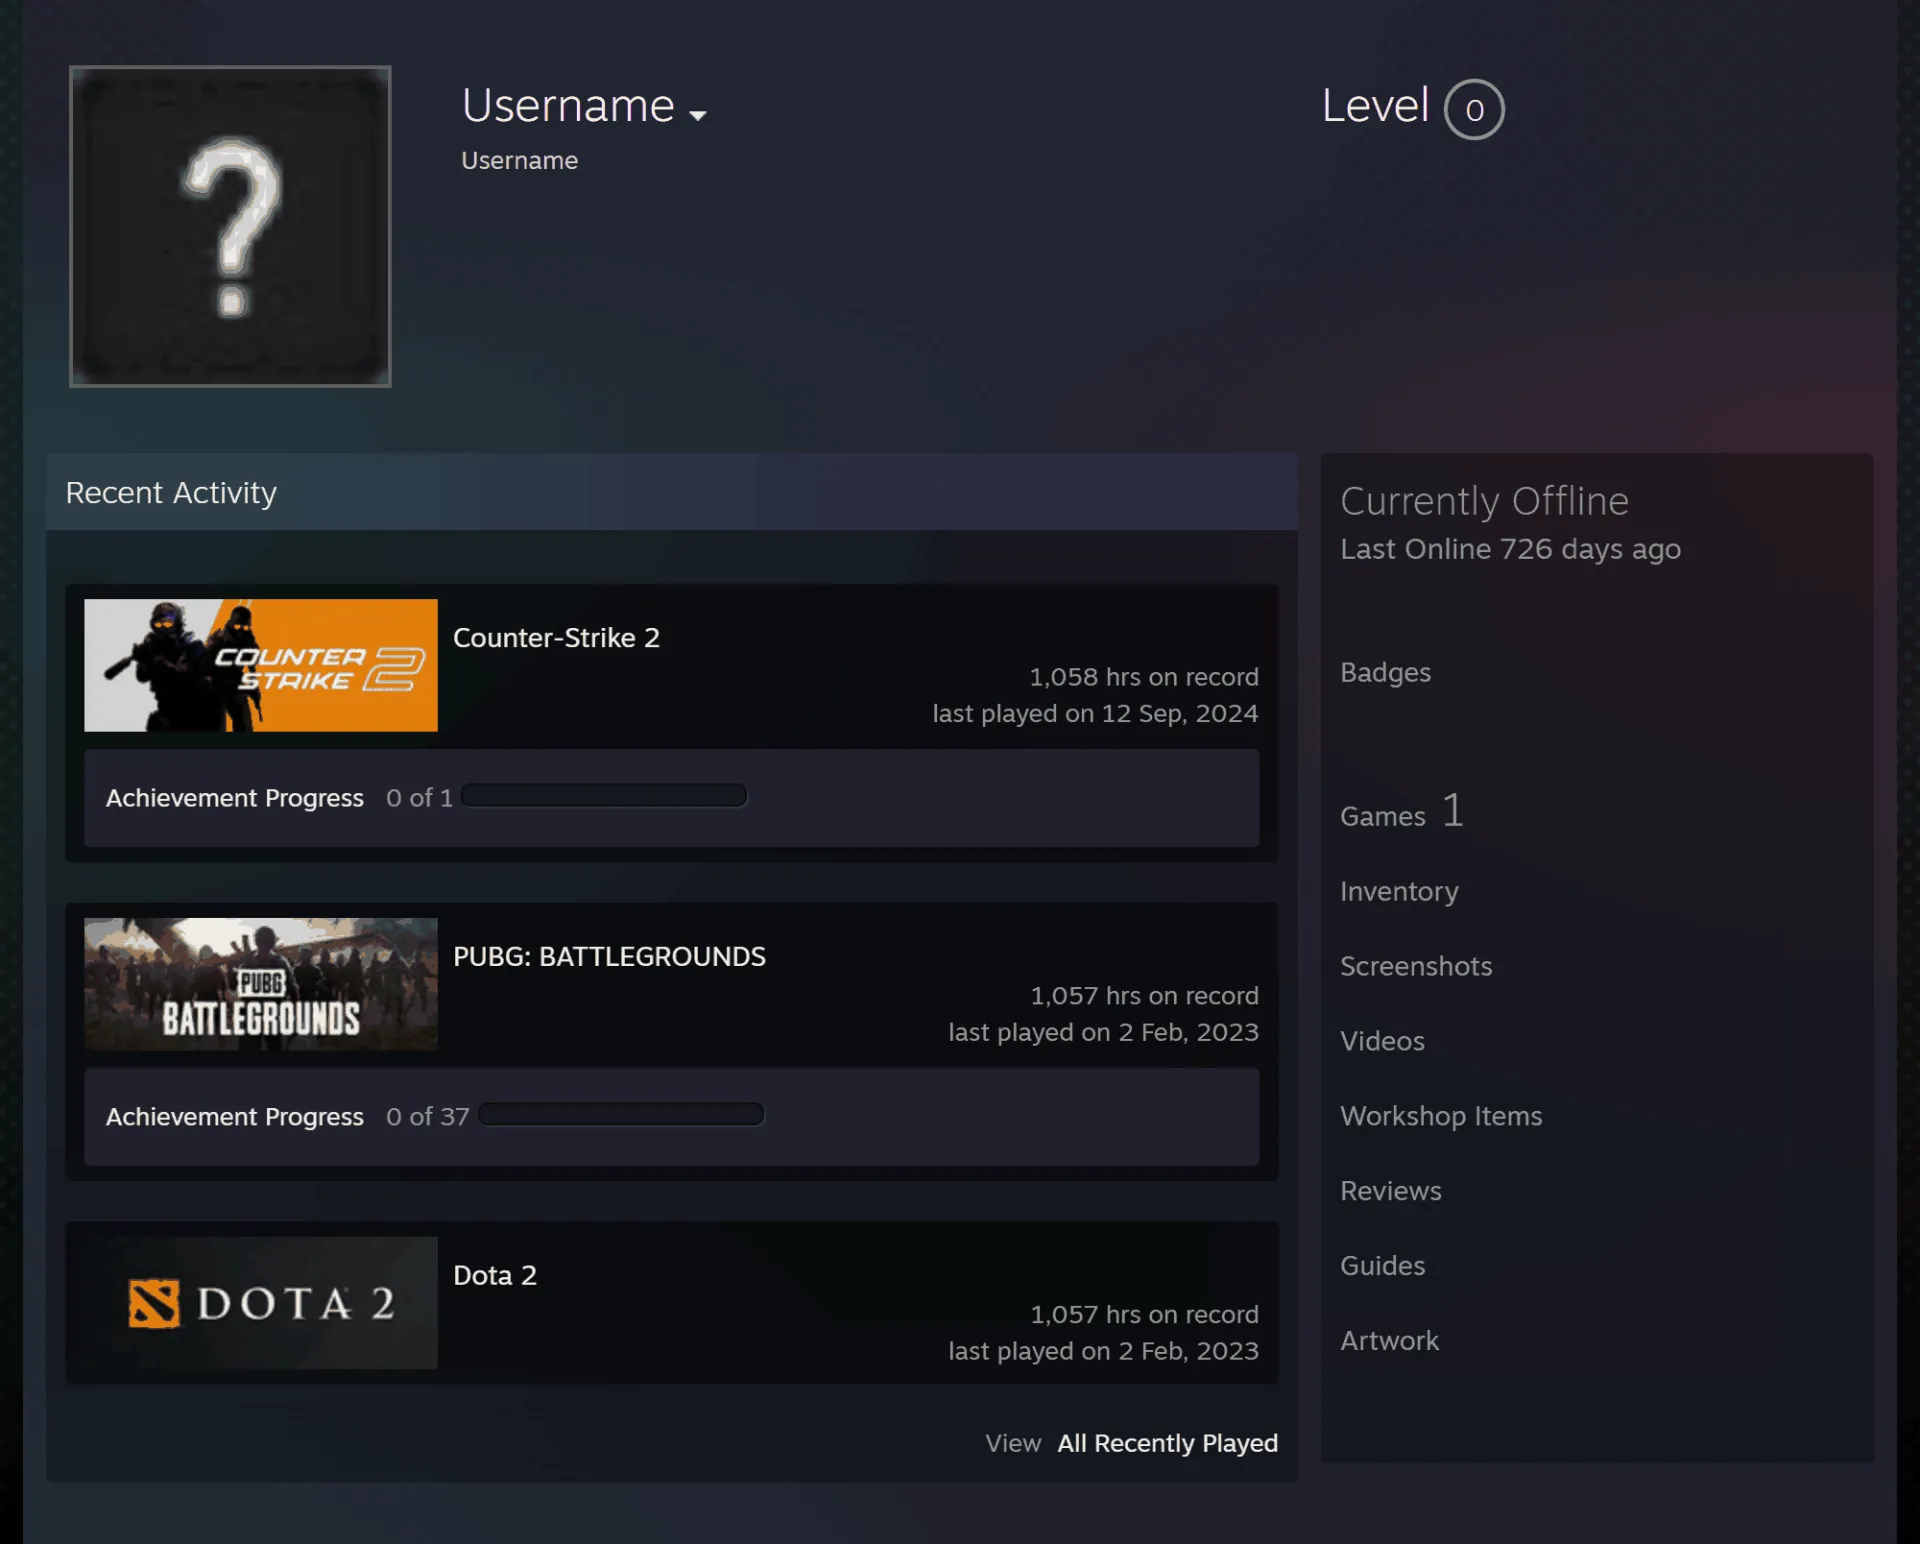The width and height of the screenshot is (1920, 1544).
Task: Open Workshop Items
Action: click(1441, 1116)
